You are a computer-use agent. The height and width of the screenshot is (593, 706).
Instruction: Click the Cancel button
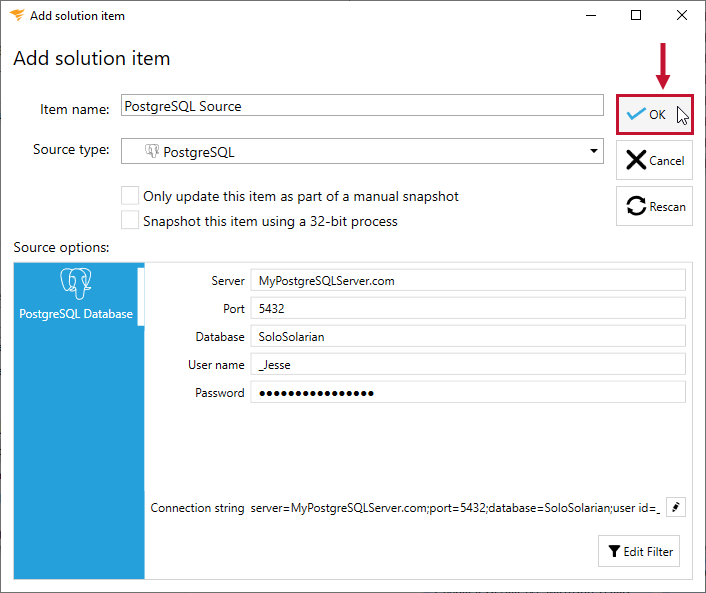[x=654, y=160]
